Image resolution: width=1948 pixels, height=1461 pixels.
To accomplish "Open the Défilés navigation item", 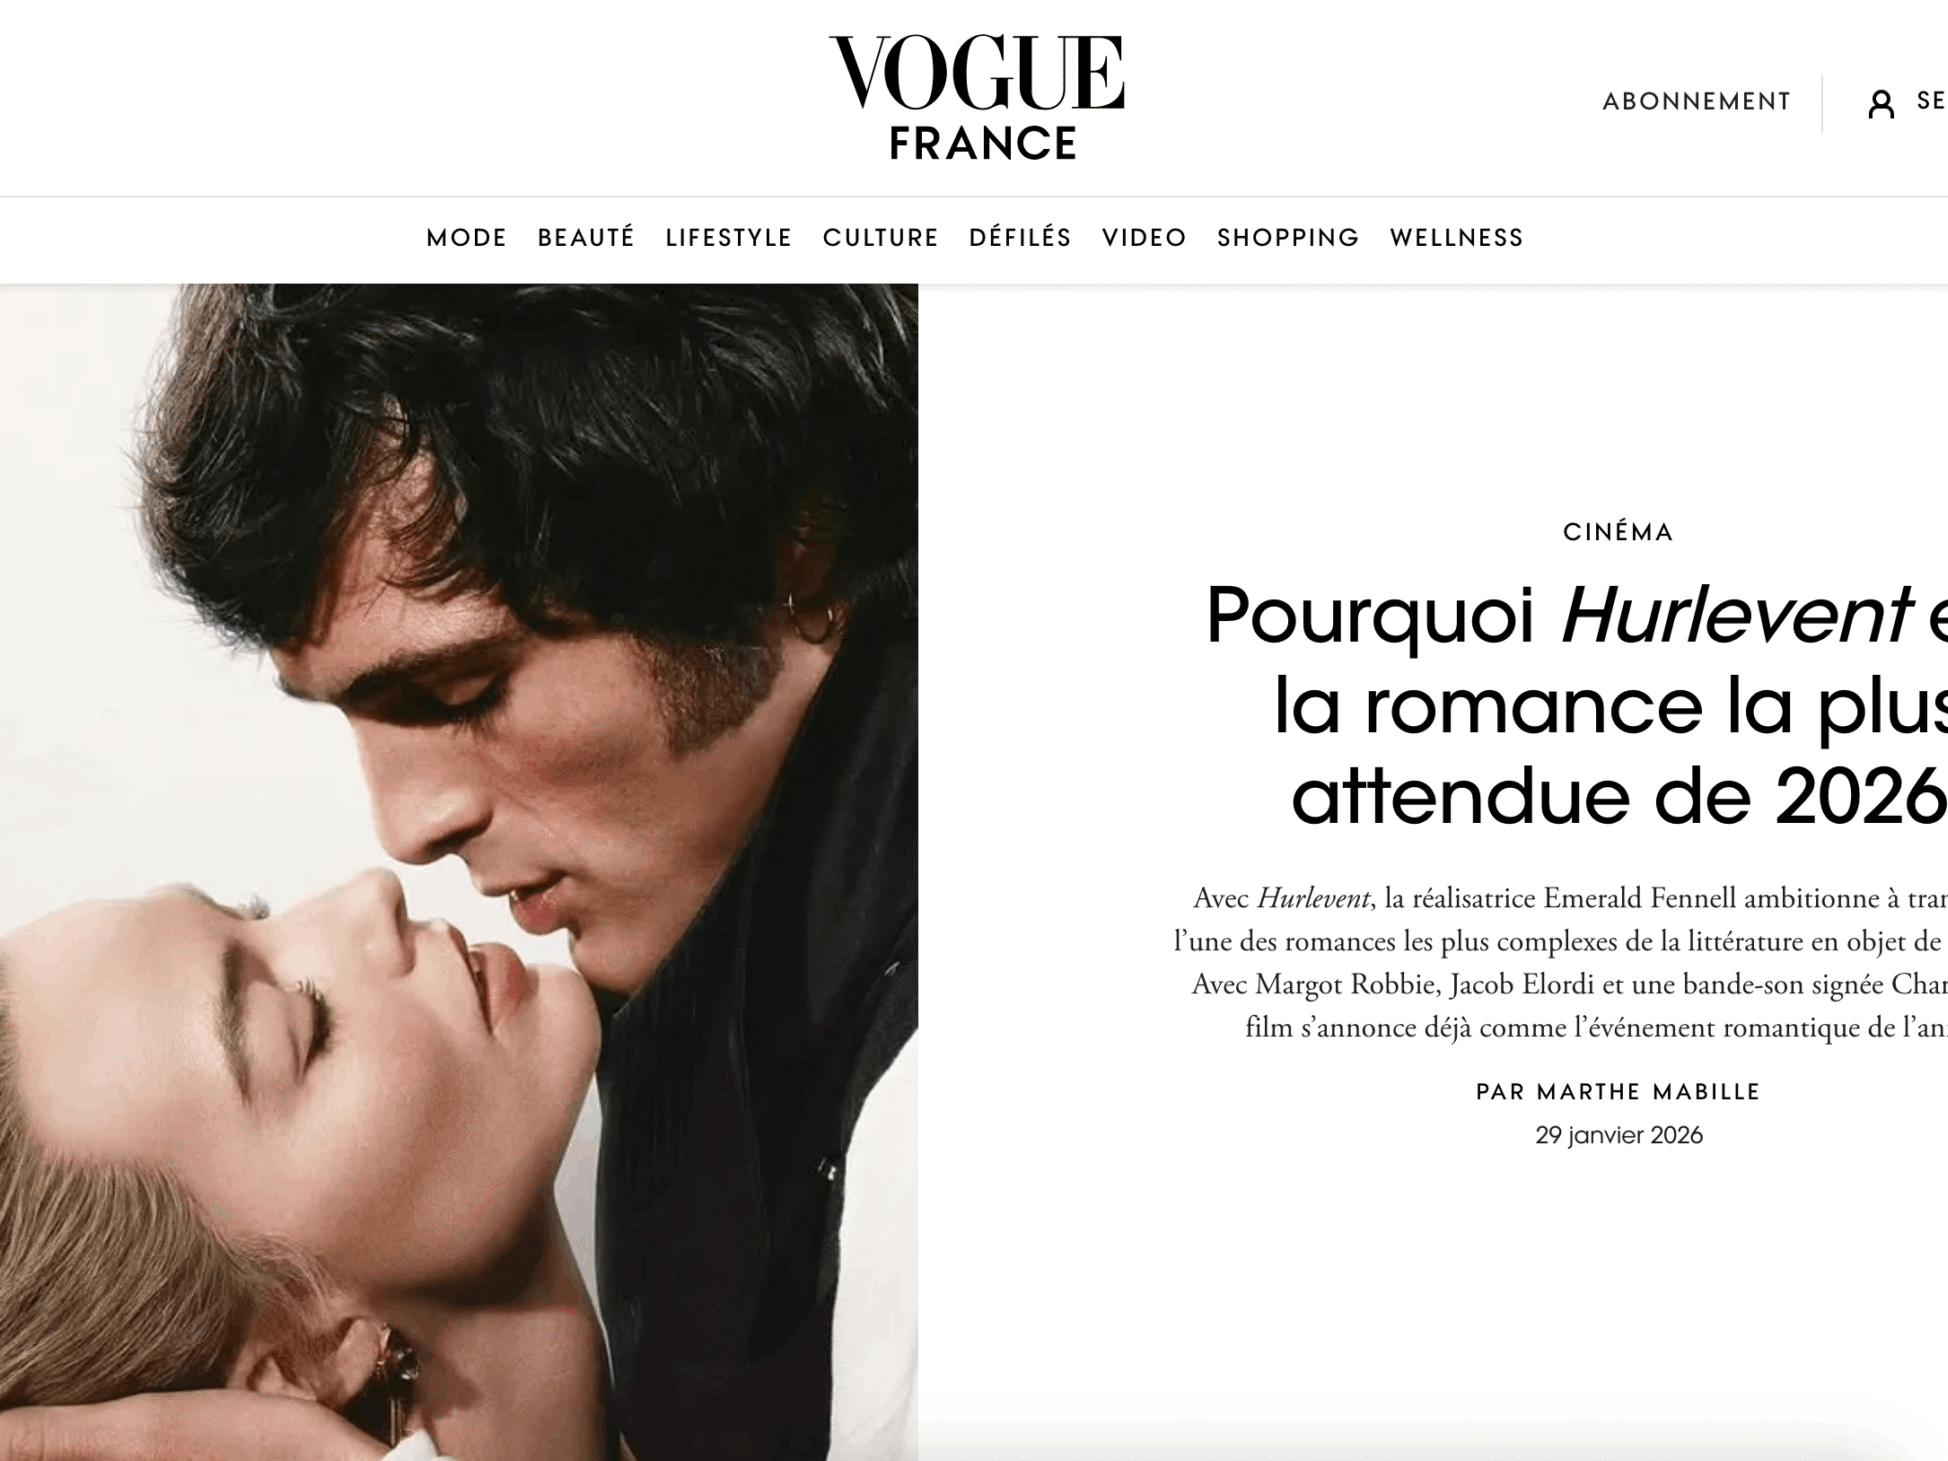I will (1020, 238).
